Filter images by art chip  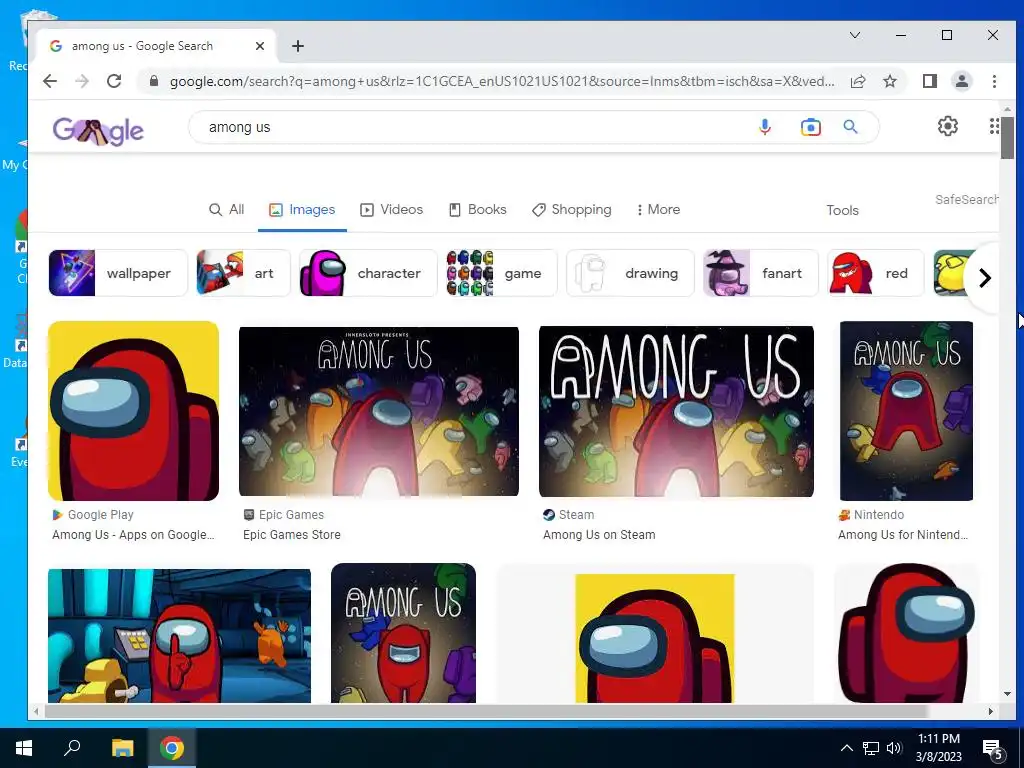pos(243,273)
